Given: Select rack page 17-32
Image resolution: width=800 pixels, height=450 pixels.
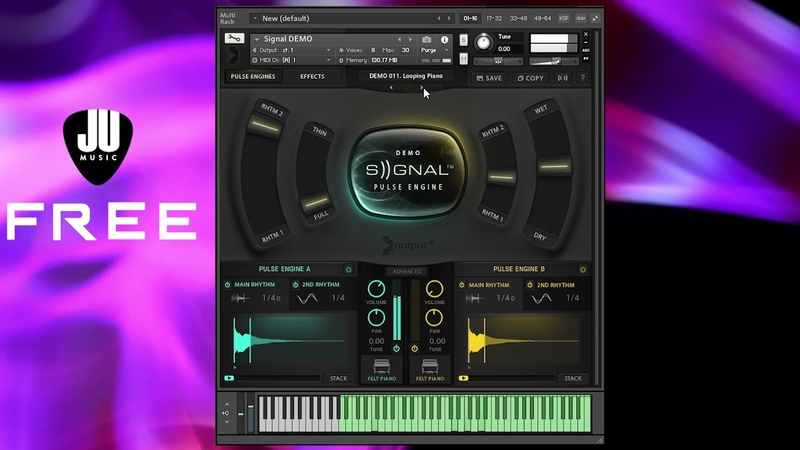Looking at the screenshot, I should click(x=494, y=18).
